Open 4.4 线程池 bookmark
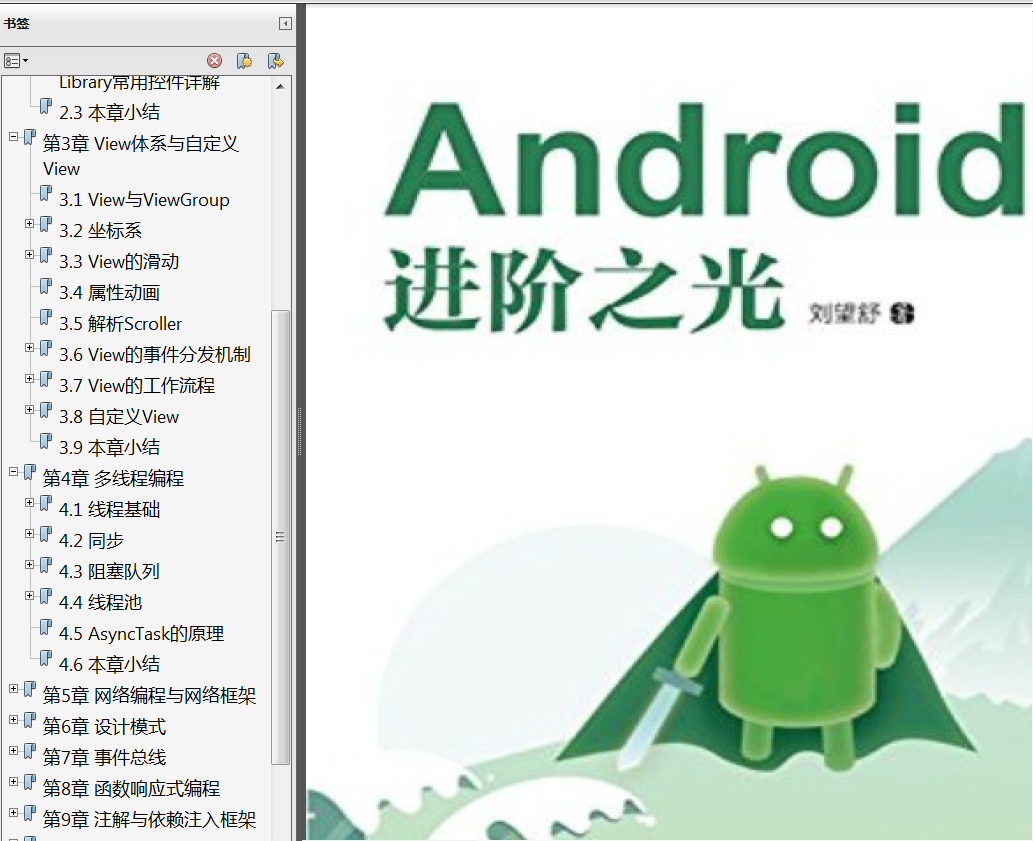Screen dimensions: 1033x841 100,603
